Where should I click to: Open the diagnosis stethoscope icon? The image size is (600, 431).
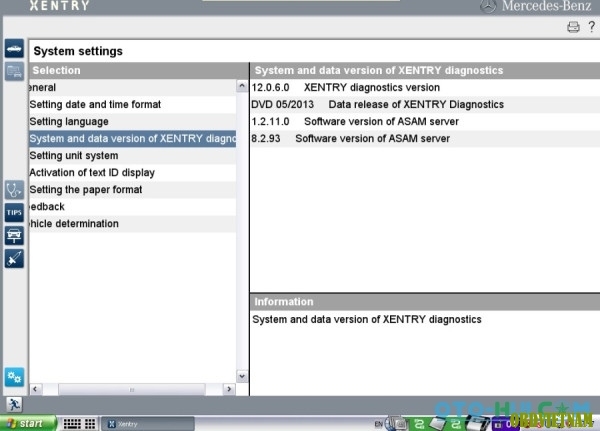pos(14,189)
